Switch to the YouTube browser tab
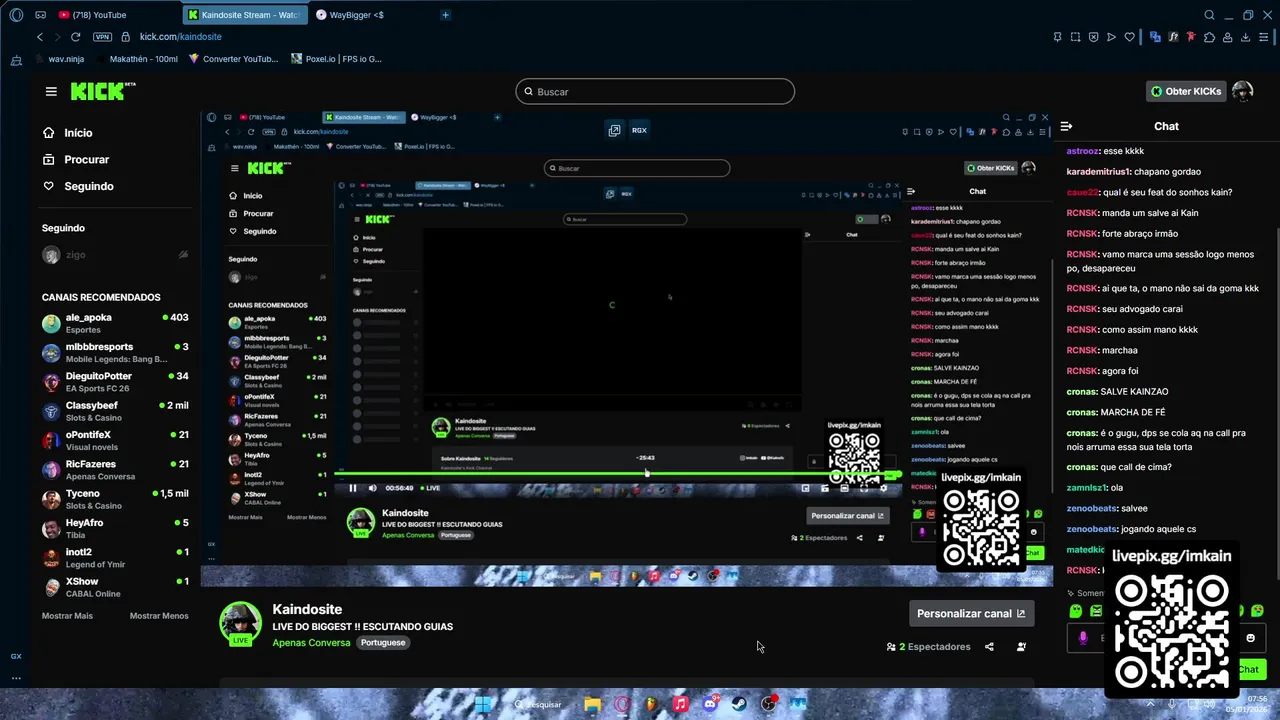Viewport: 1280px width, 720px height. (x=92, y=15)
